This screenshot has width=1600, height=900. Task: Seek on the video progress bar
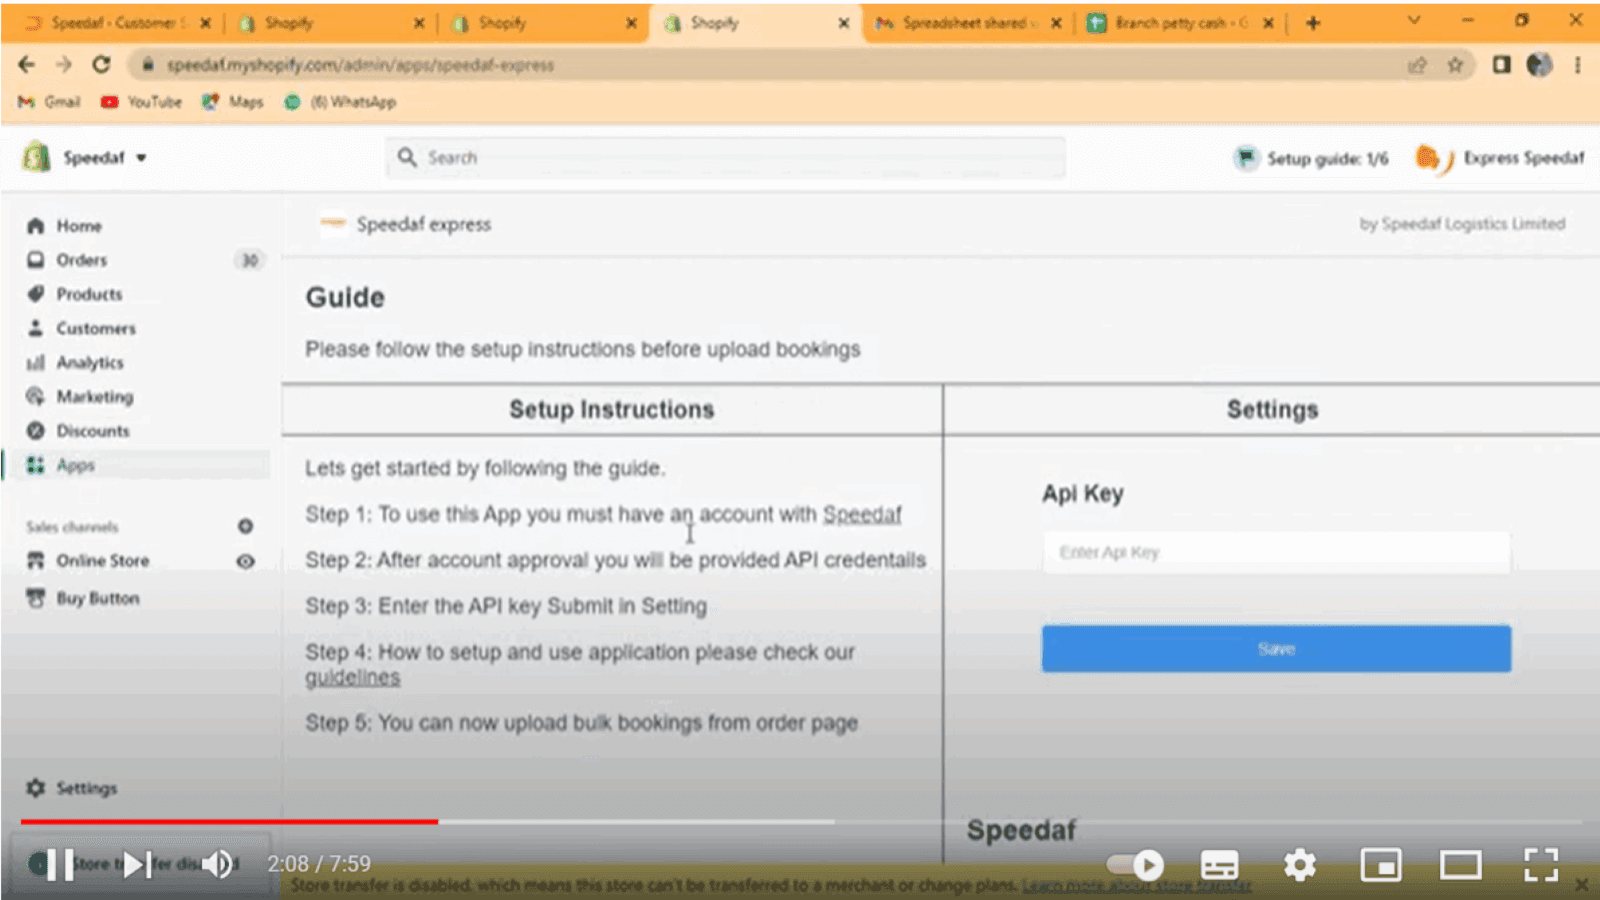[800, 822]
